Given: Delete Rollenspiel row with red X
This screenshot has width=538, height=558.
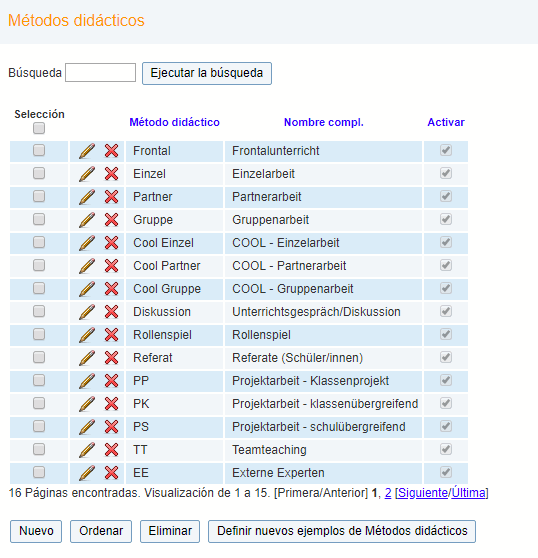Looking at the screenshot, I should coord(111,335).
